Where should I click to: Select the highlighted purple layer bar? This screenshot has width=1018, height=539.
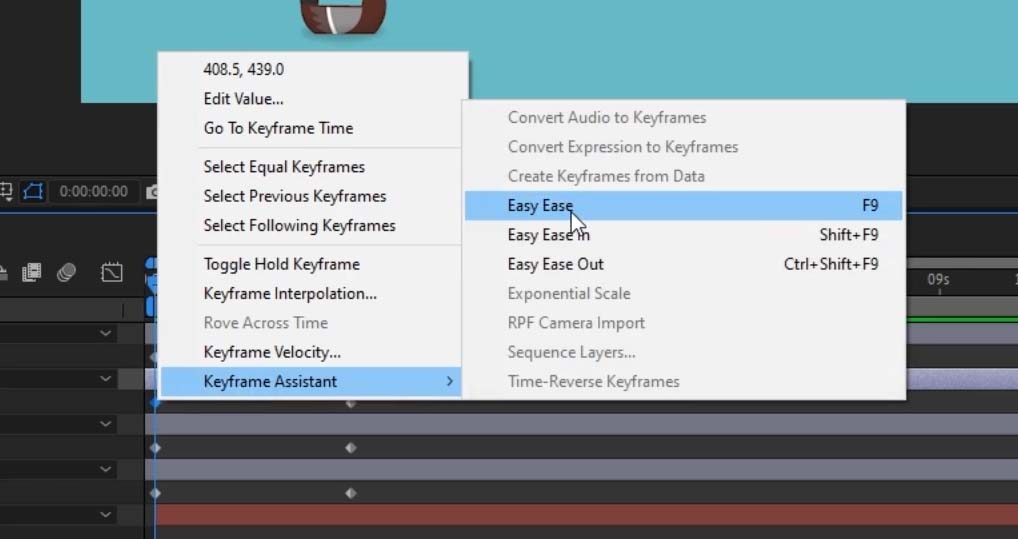tap(962, 379)
